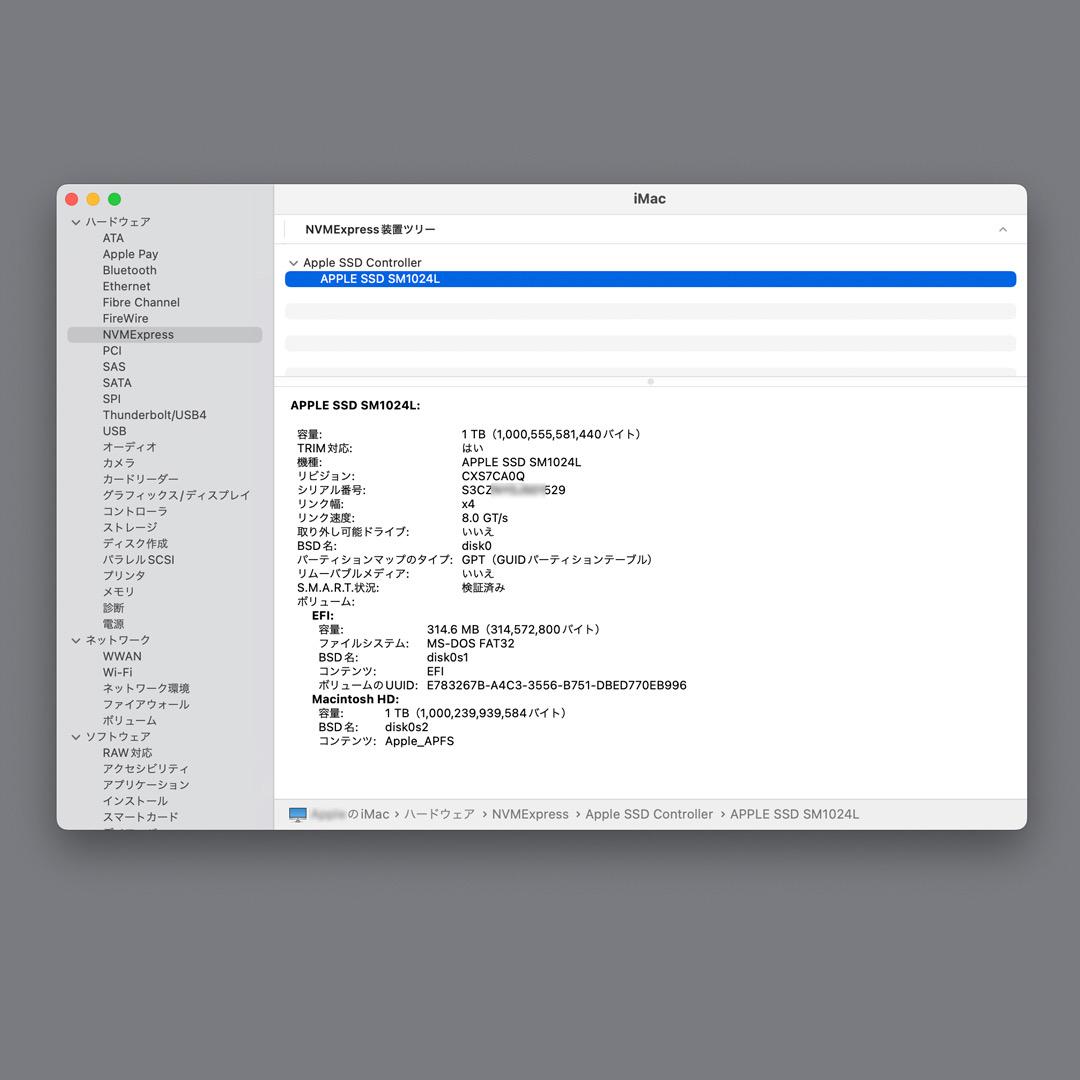Select FireWire in the sidebar
1080x1080 pixels.
125,318
